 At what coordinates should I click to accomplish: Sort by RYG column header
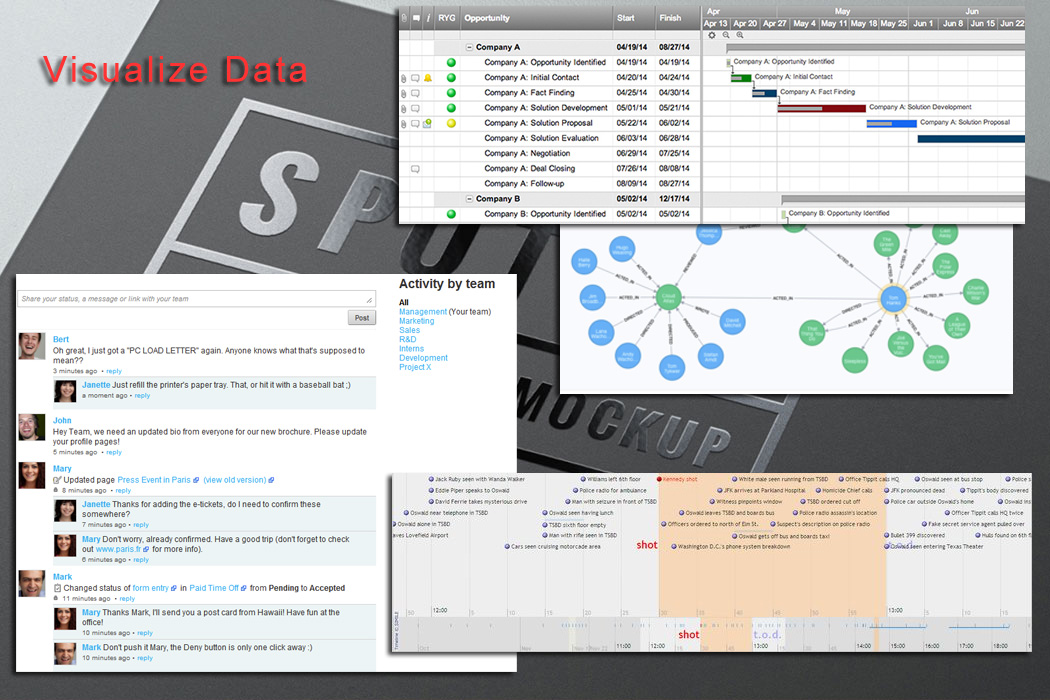(447, 18)
